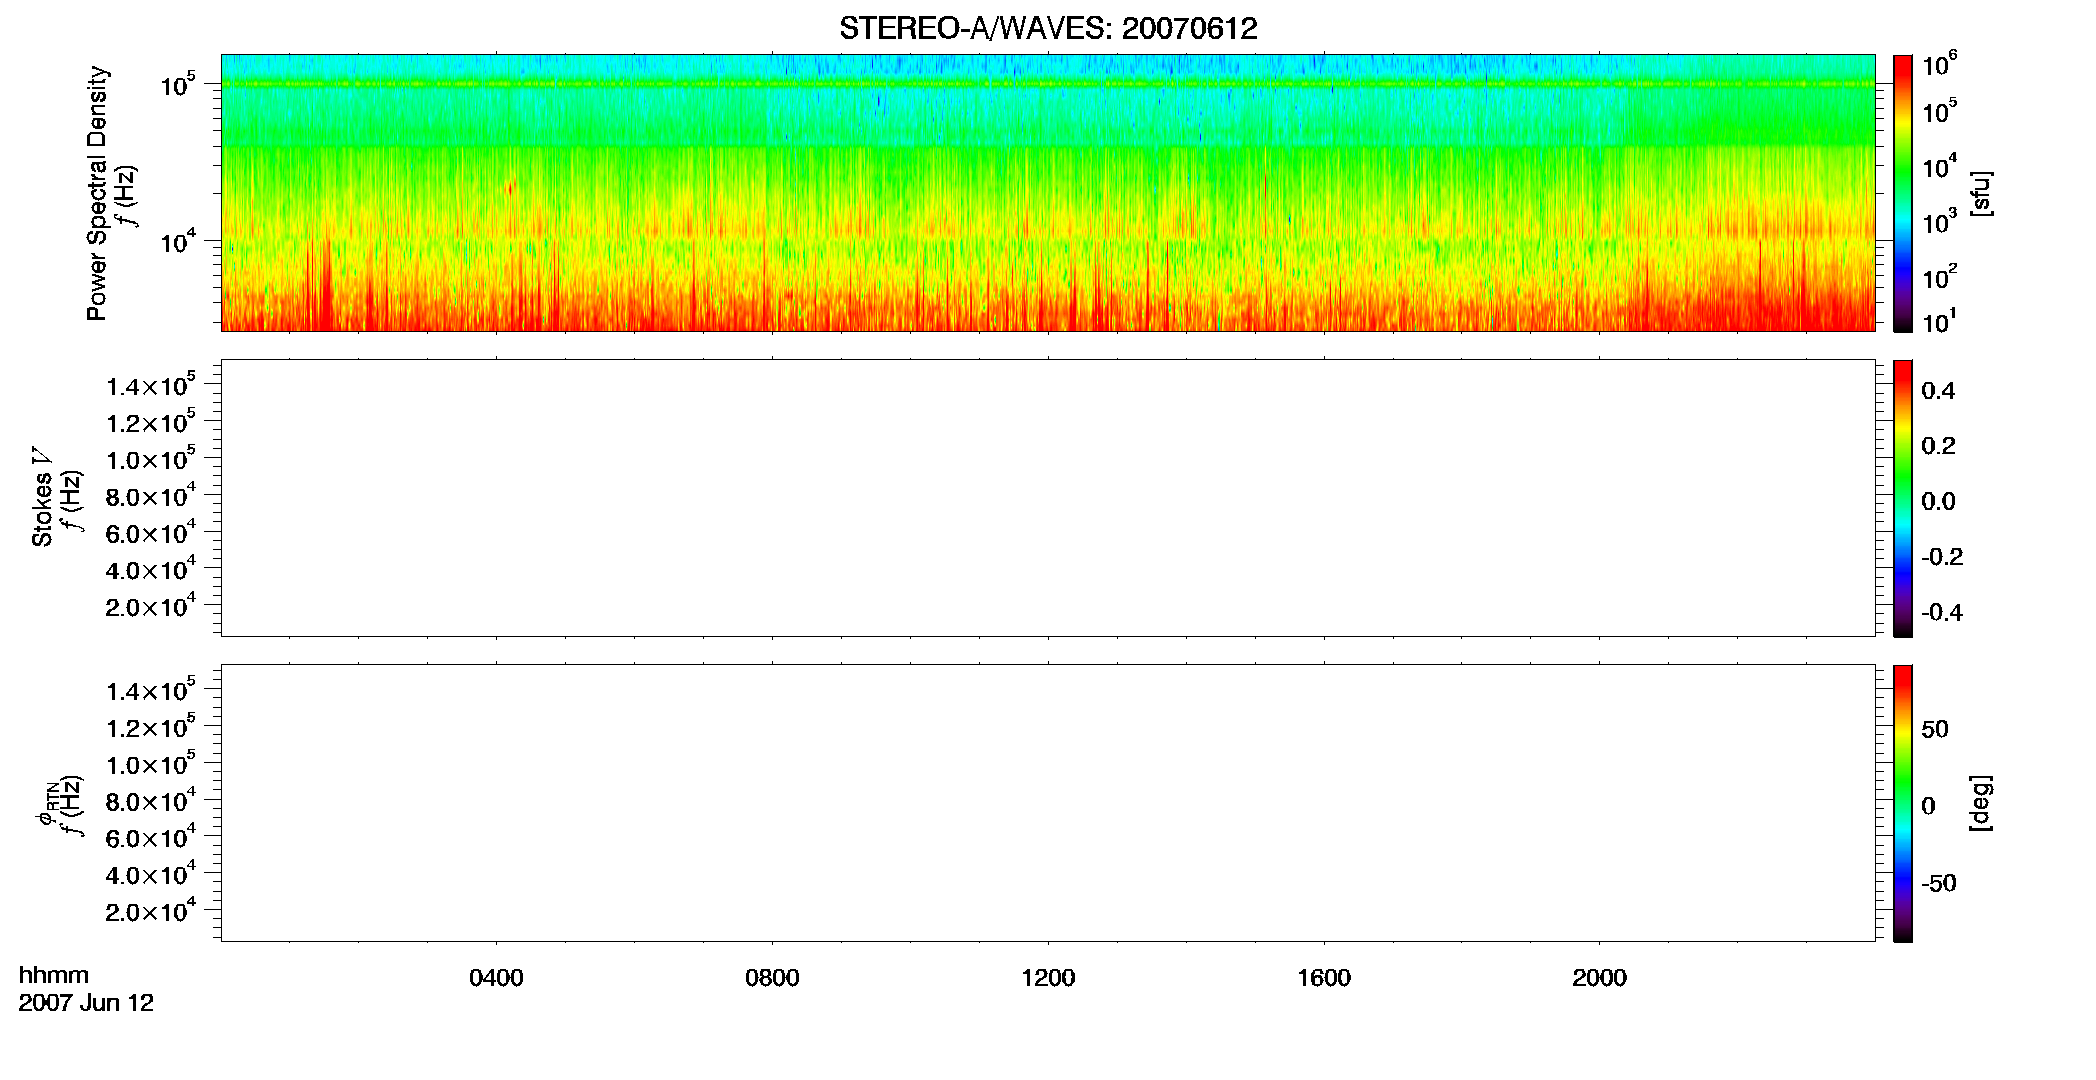
Task: Click the plot title STEREO-A/WAVES: 20070612
Action: point(1048,29)
